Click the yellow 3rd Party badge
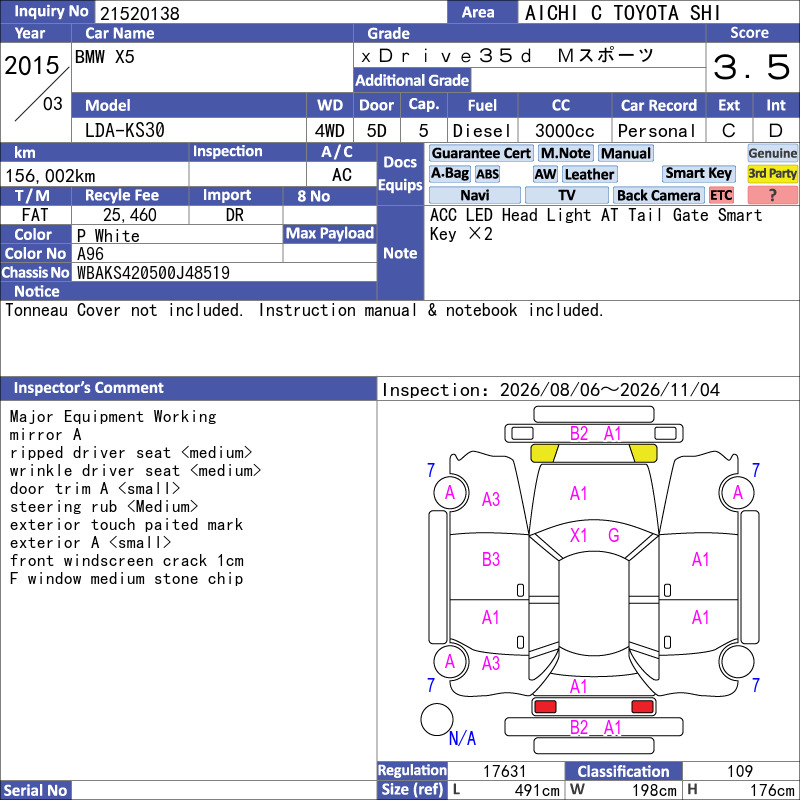This screenshot has height=800, width=800. pos(772,173)
